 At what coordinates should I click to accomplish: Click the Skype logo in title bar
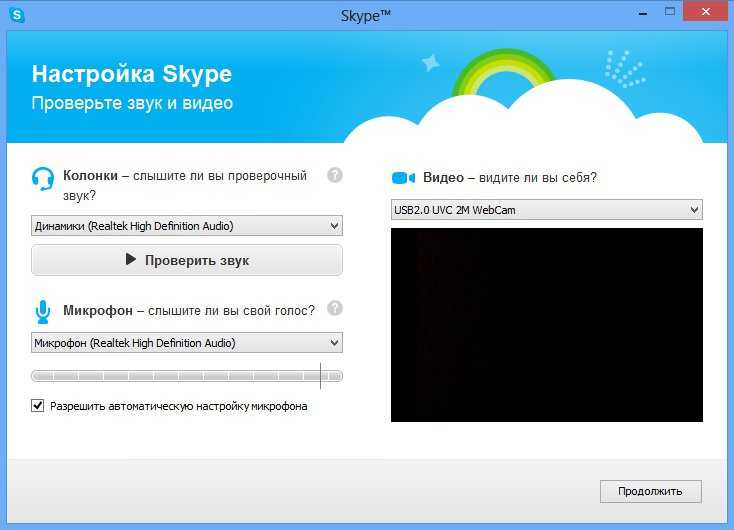[17, 15]
